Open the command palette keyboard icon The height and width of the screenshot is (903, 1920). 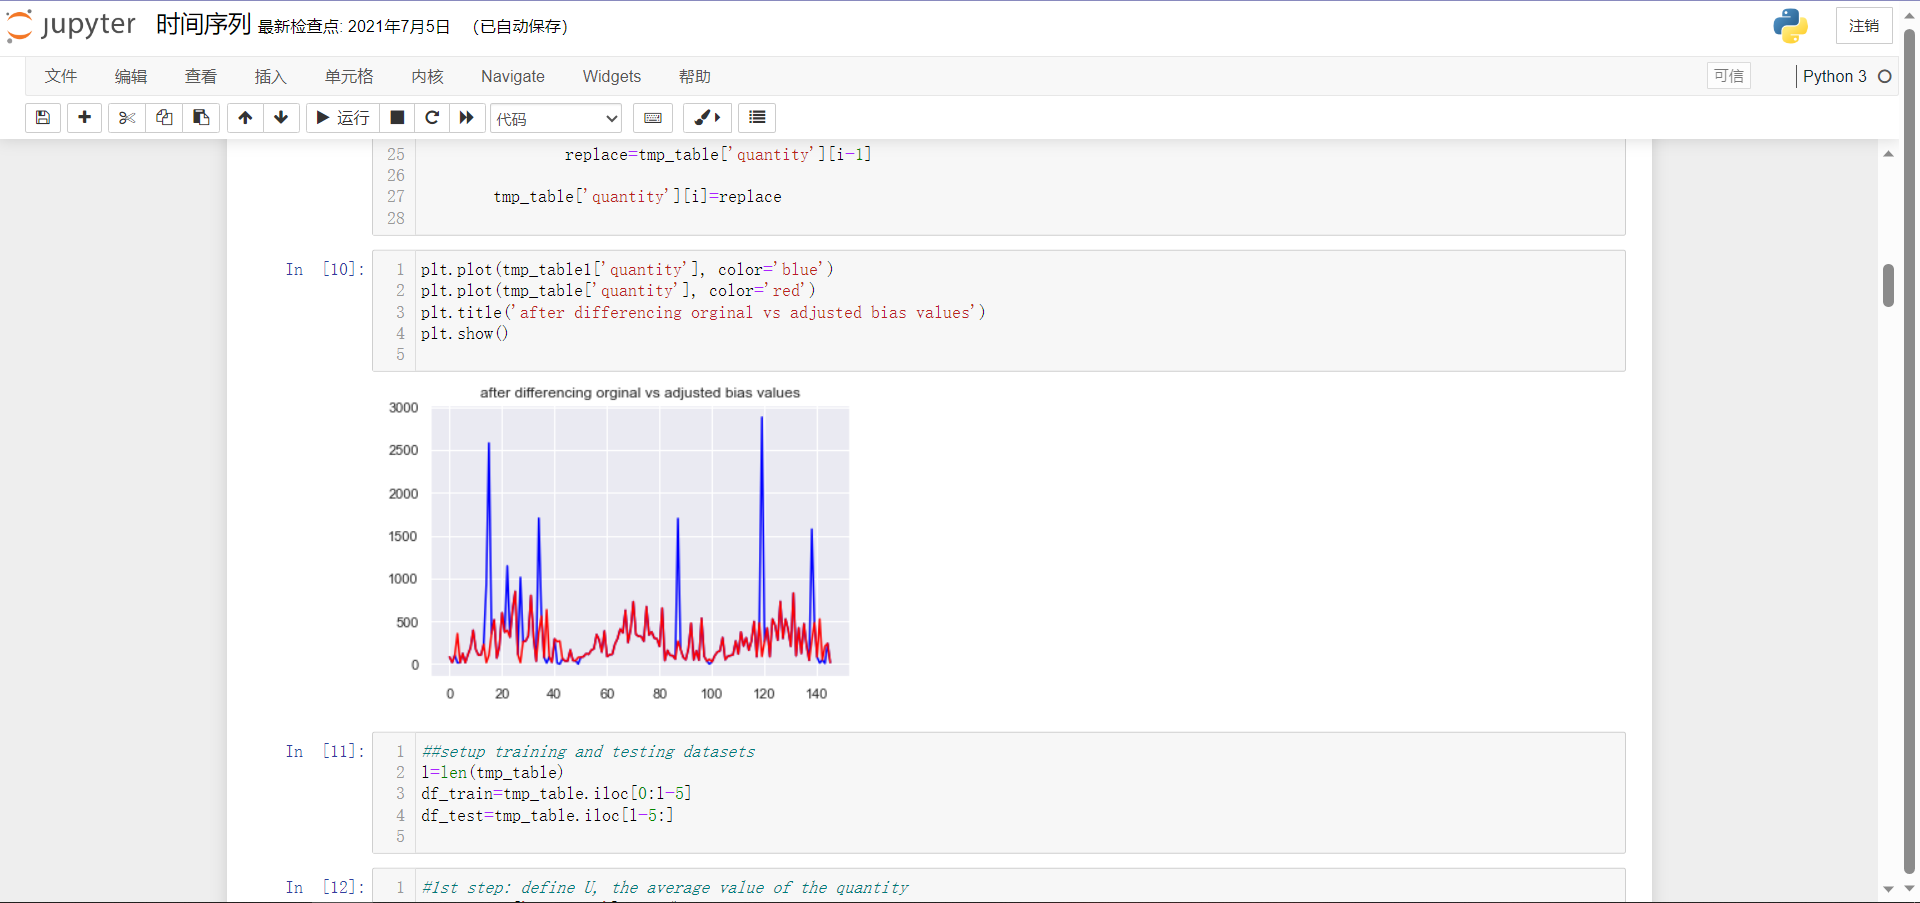click(x=653, y=118)
